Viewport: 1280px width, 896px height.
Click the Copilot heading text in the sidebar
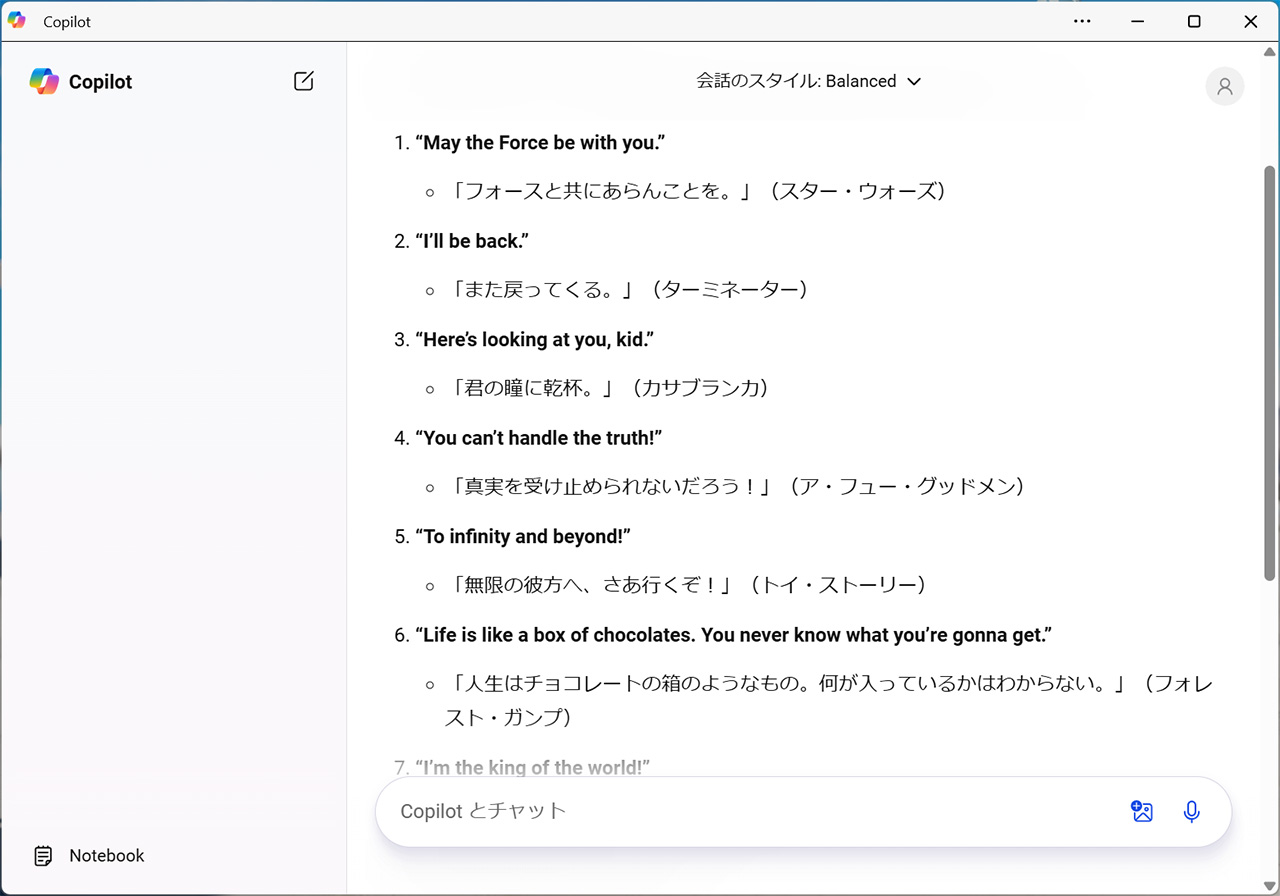pyautogui.click(x=100, y=82)
